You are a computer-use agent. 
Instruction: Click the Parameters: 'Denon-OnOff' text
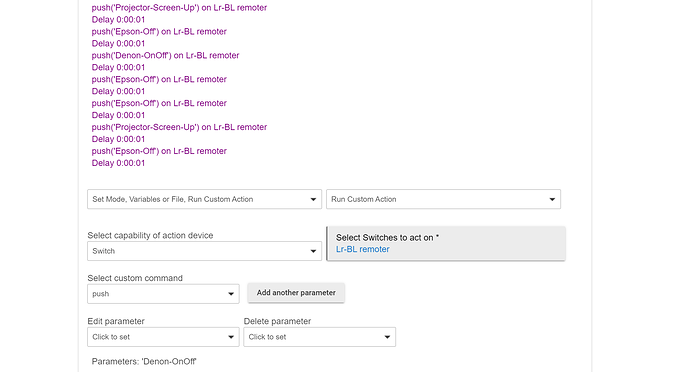click(144, 361)
